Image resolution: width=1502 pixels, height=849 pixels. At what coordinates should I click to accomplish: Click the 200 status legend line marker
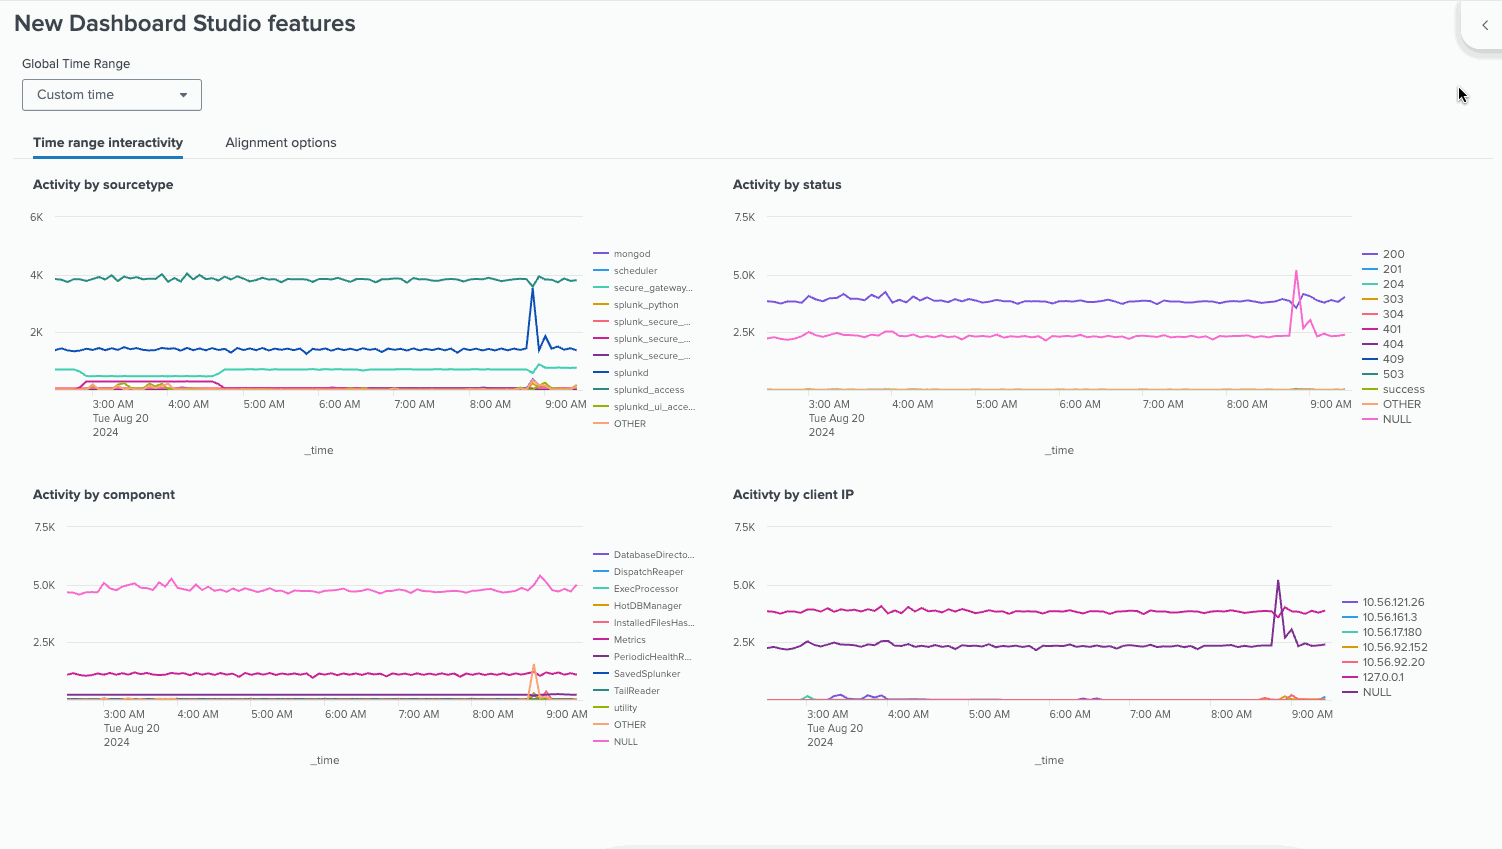click(x=1370, y=254)
